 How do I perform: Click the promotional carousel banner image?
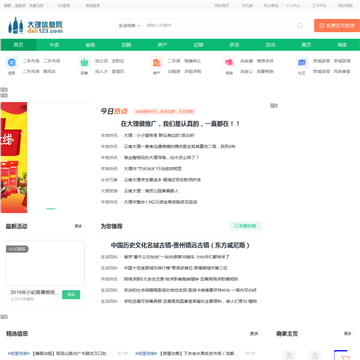14,157
